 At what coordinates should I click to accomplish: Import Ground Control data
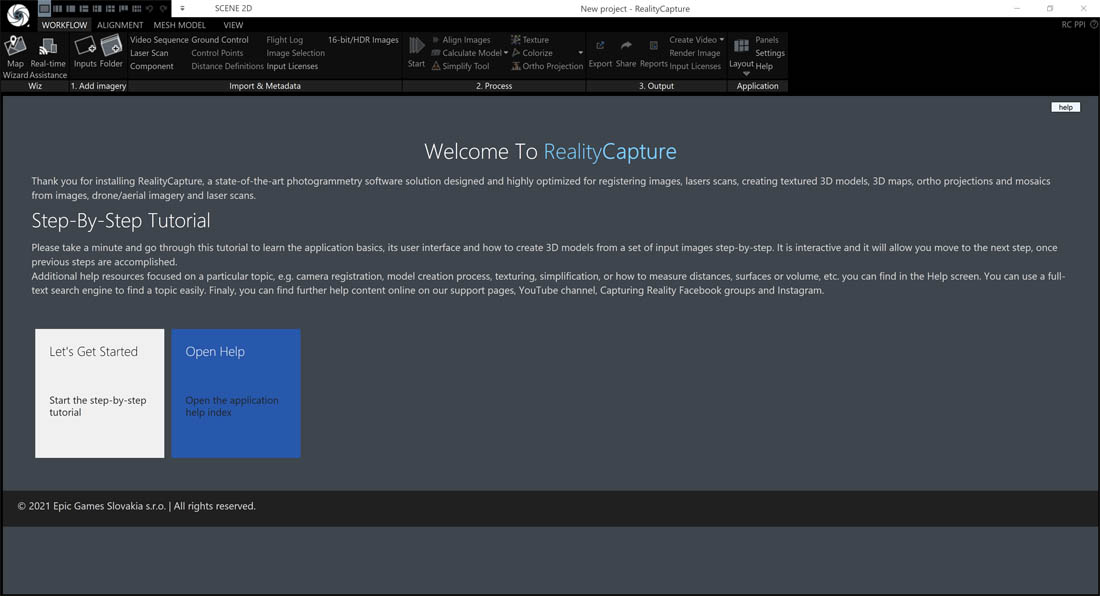coord(220,40)
